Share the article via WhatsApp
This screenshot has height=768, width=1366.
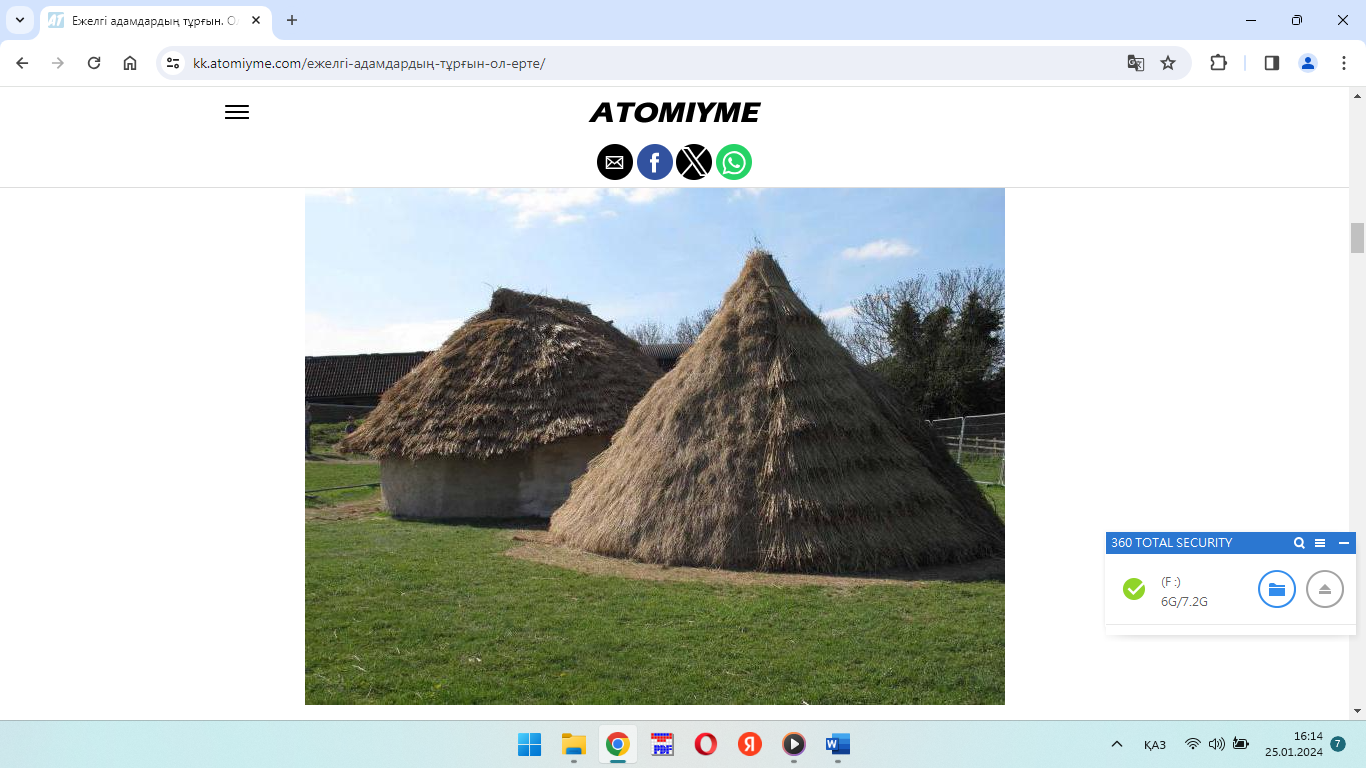[x=734, y=162]
